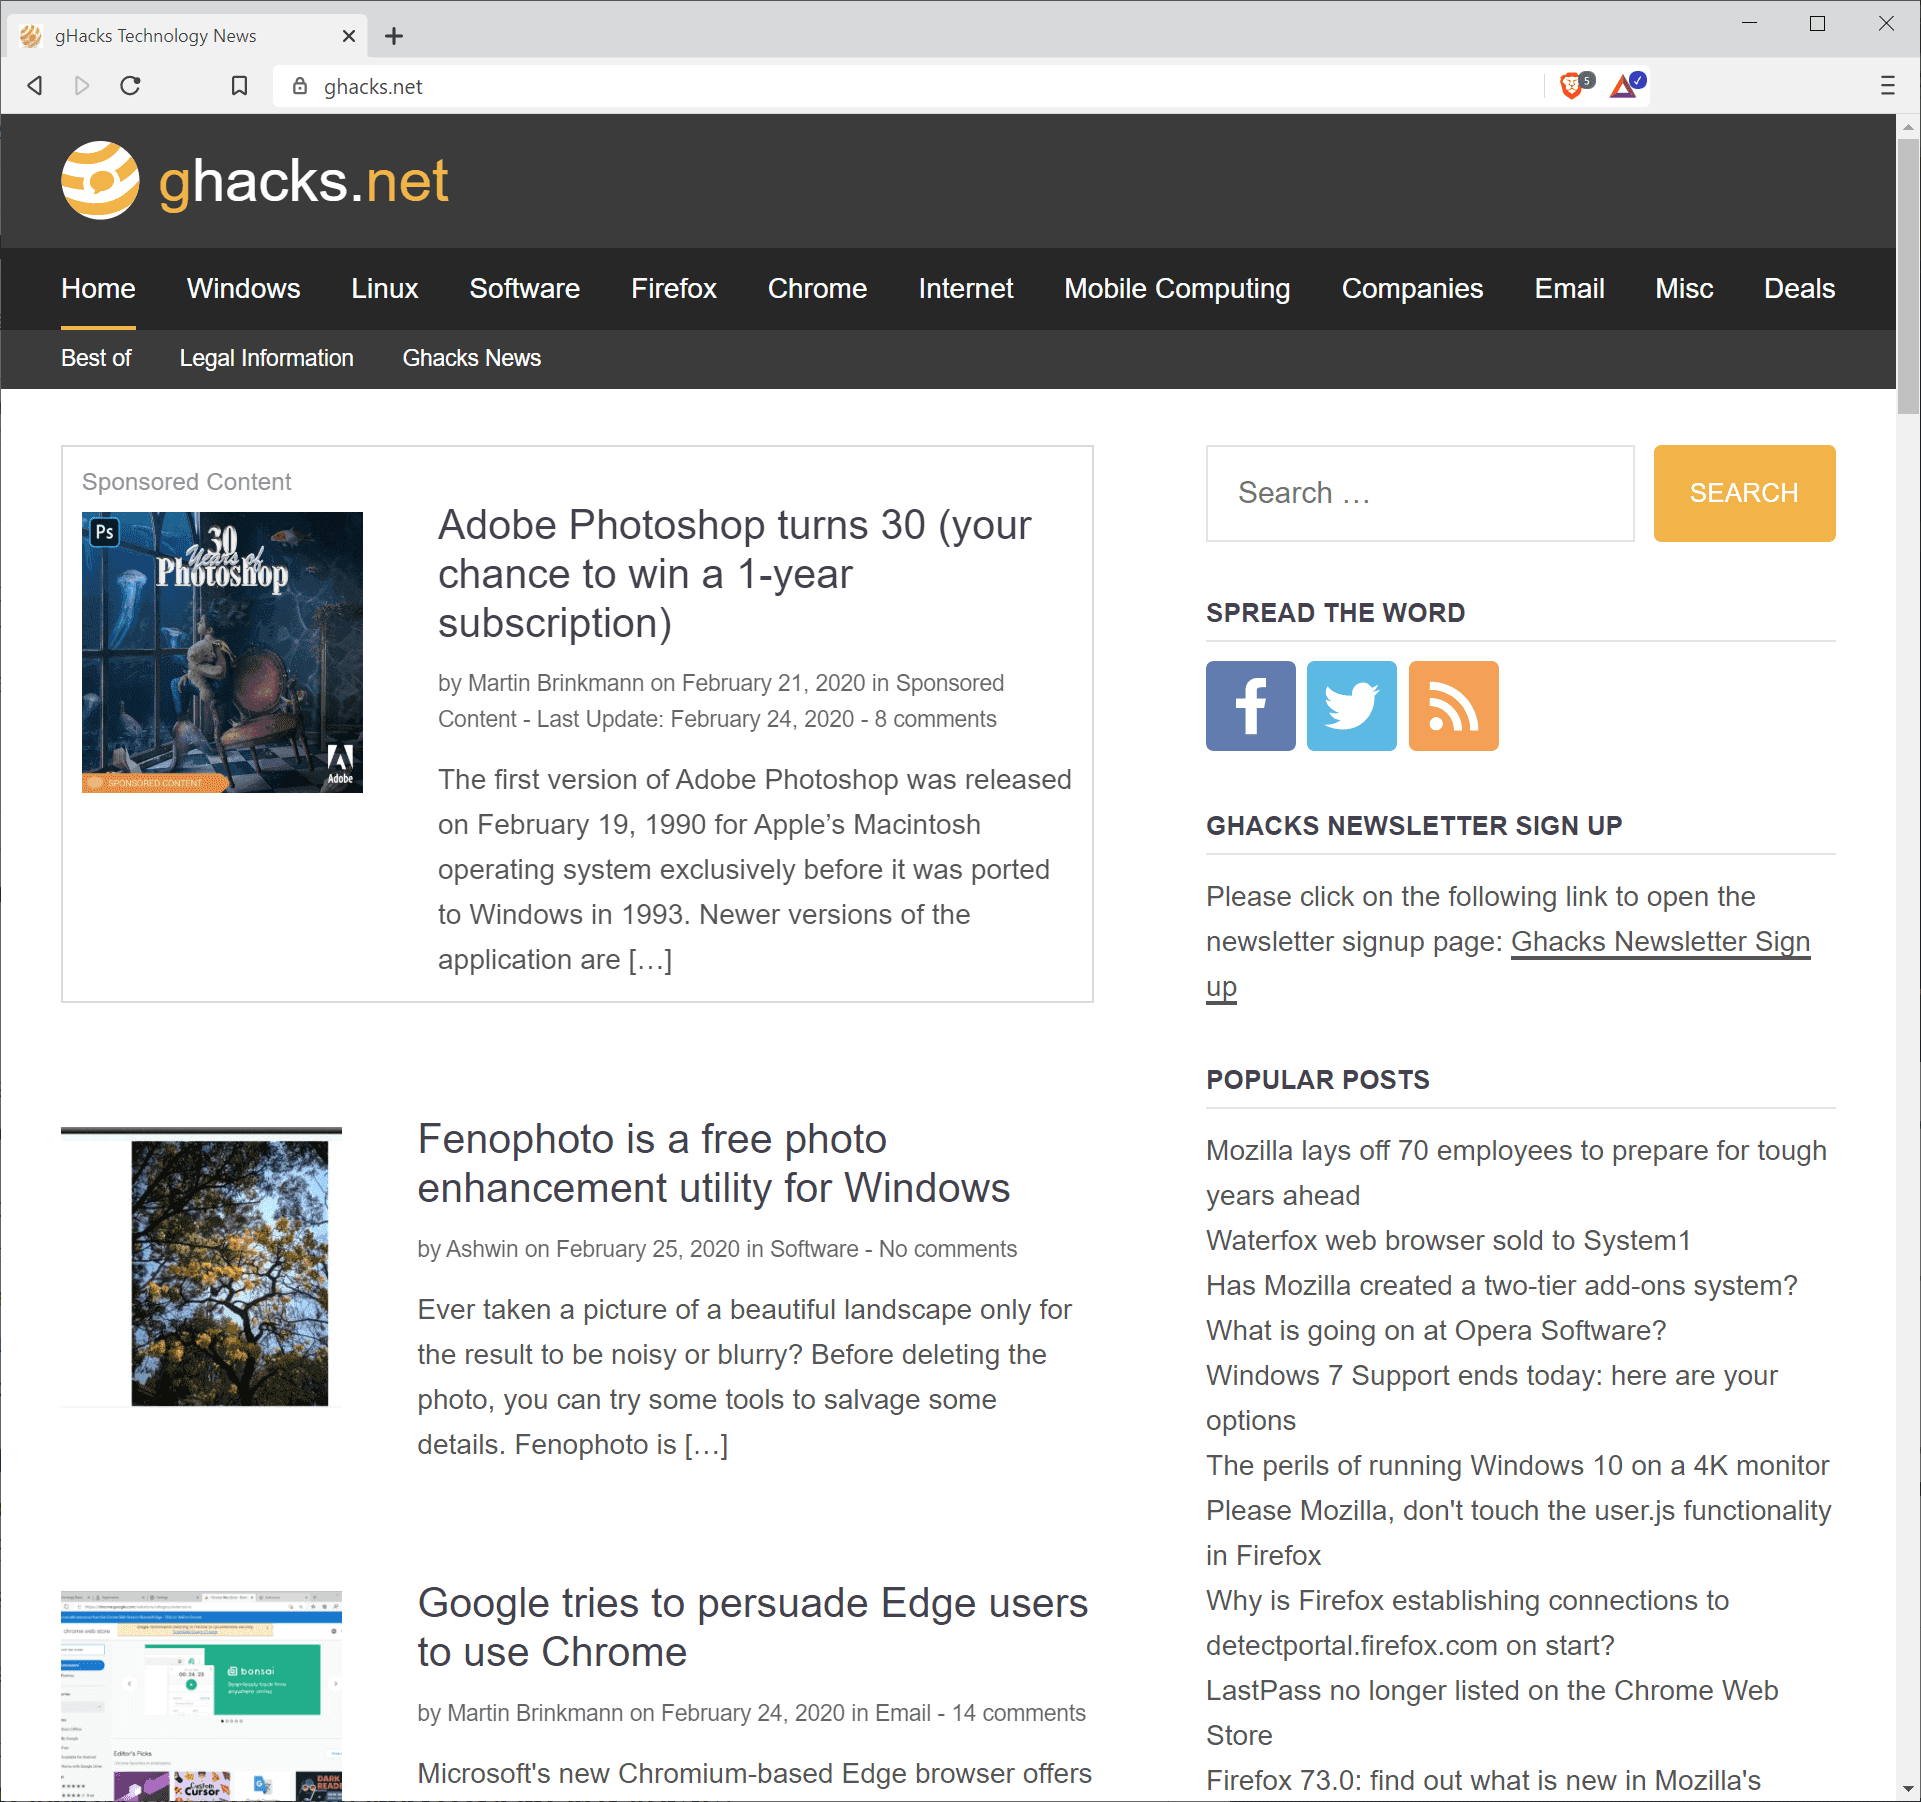Click inside the search input field

click(1419, 492)
